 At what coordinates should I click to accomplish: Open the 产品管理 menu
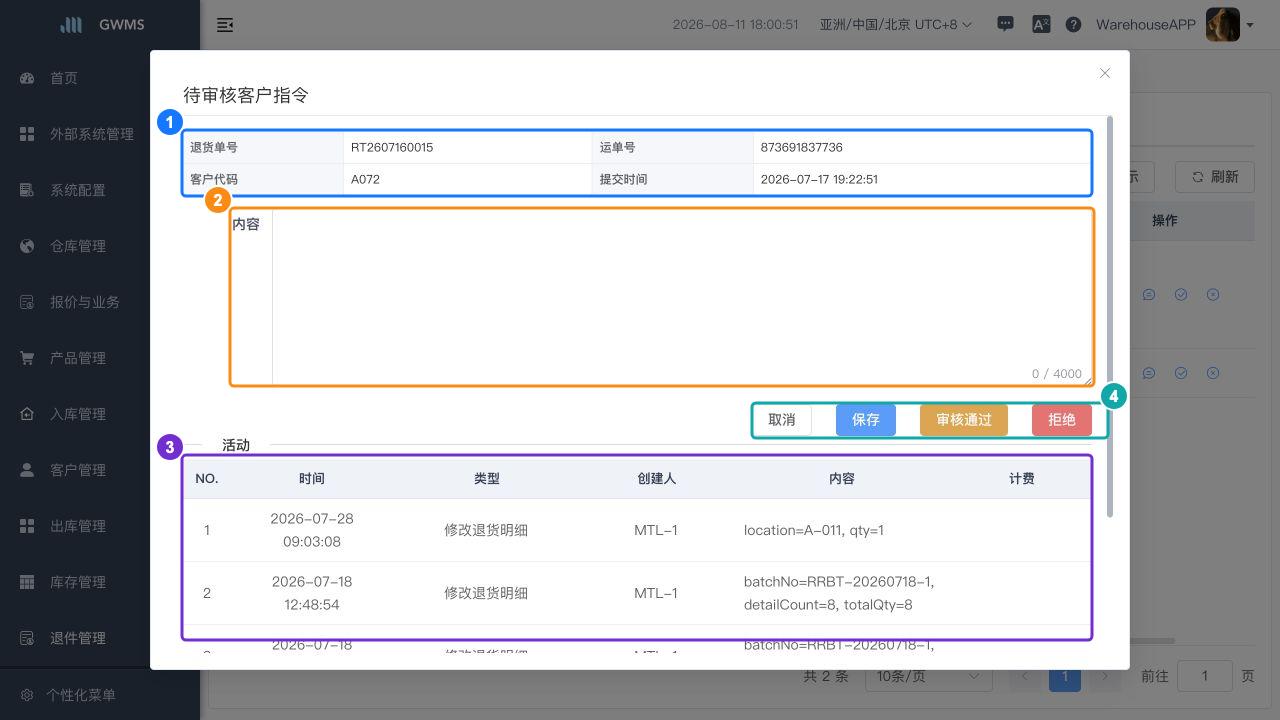78,358
